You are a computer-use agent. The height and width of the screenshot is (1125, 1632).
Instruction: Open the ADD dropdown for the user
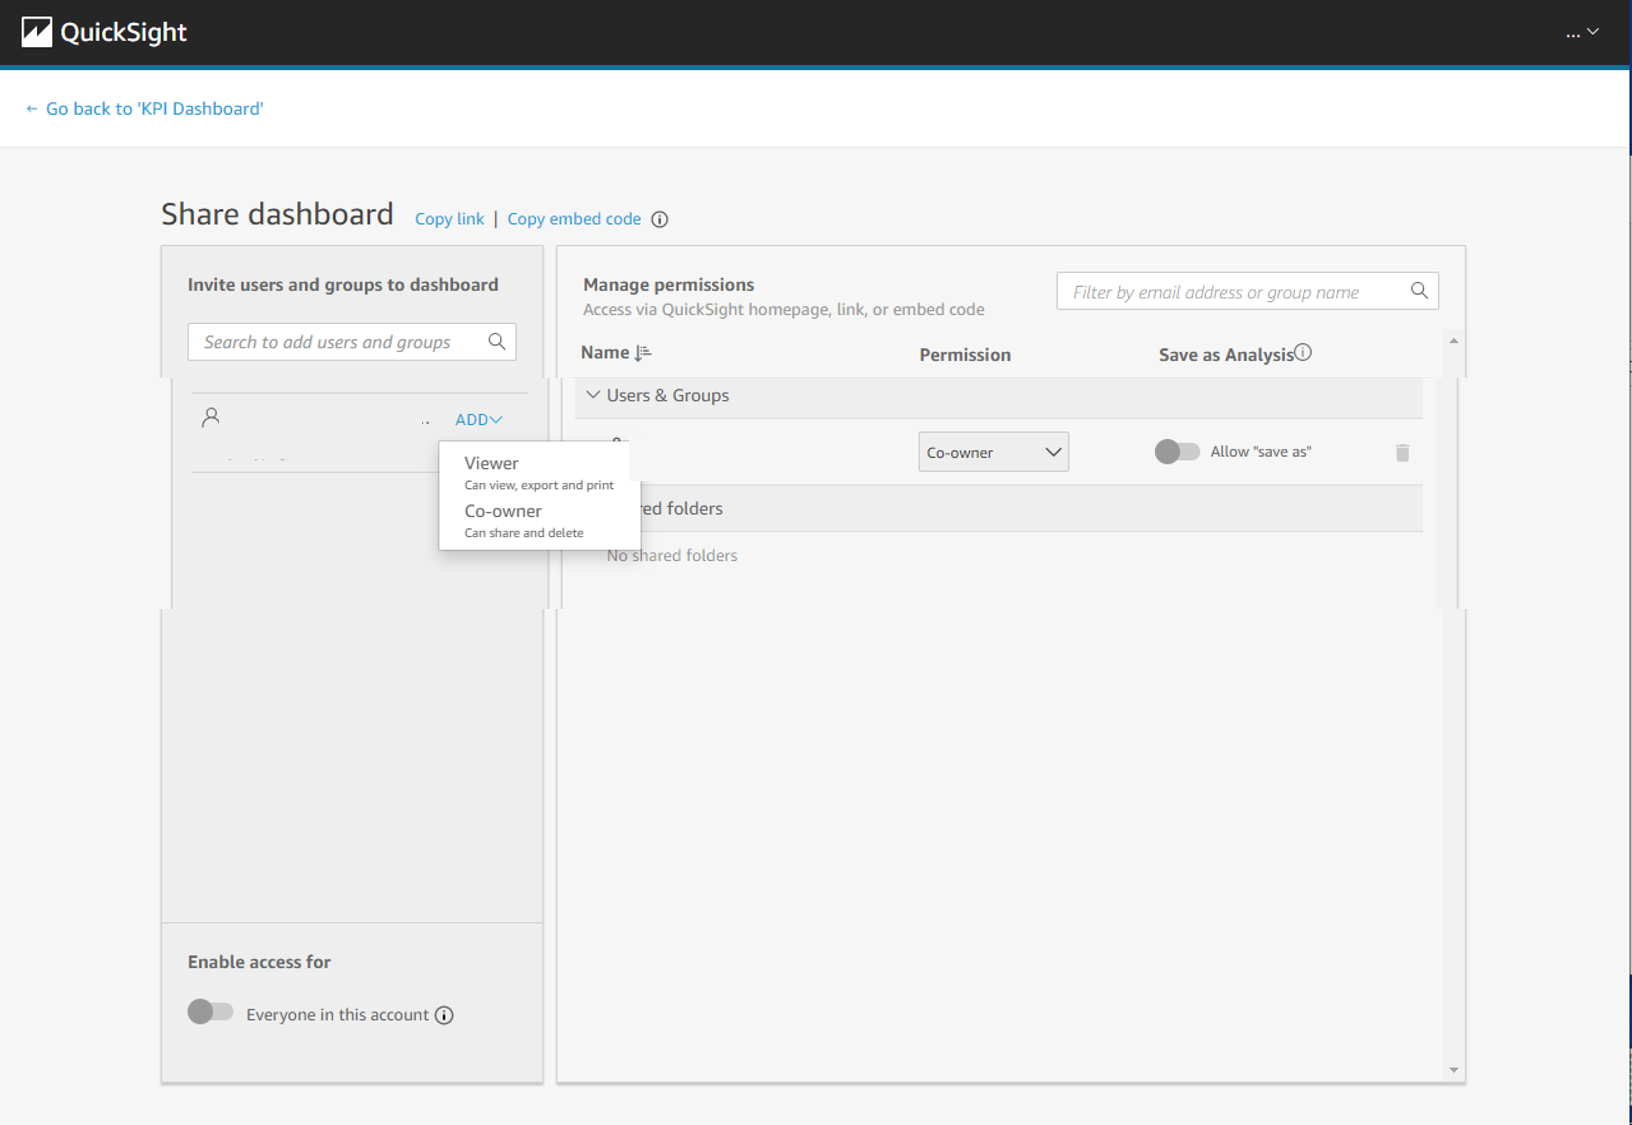pos(479,420)
